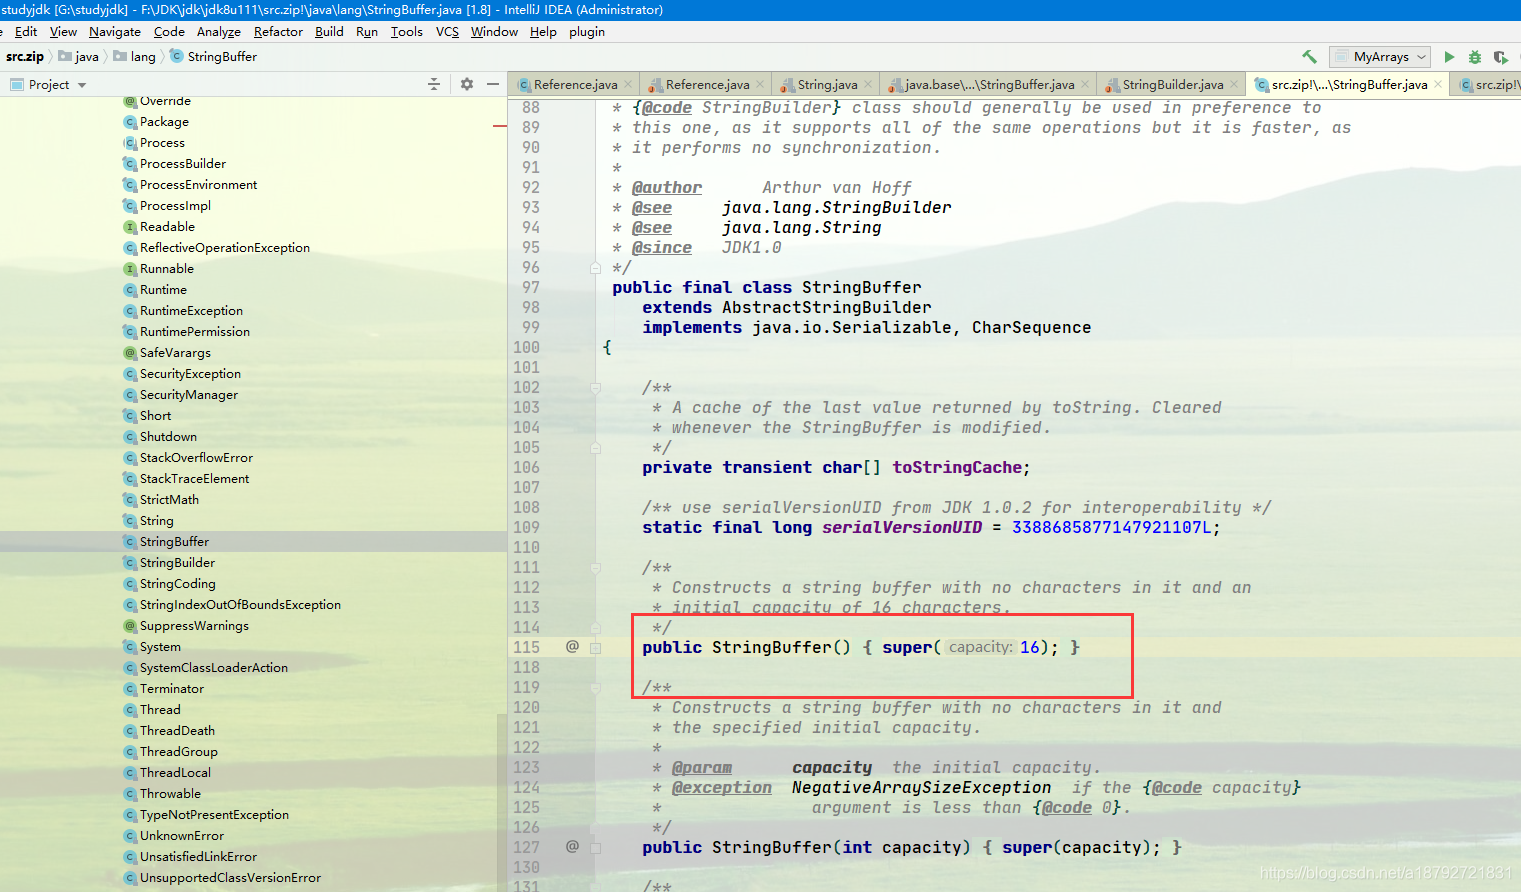The image size is (1521, 892).
Task: Start debugging with the bug icon
Action: (x=1474, y=57)
